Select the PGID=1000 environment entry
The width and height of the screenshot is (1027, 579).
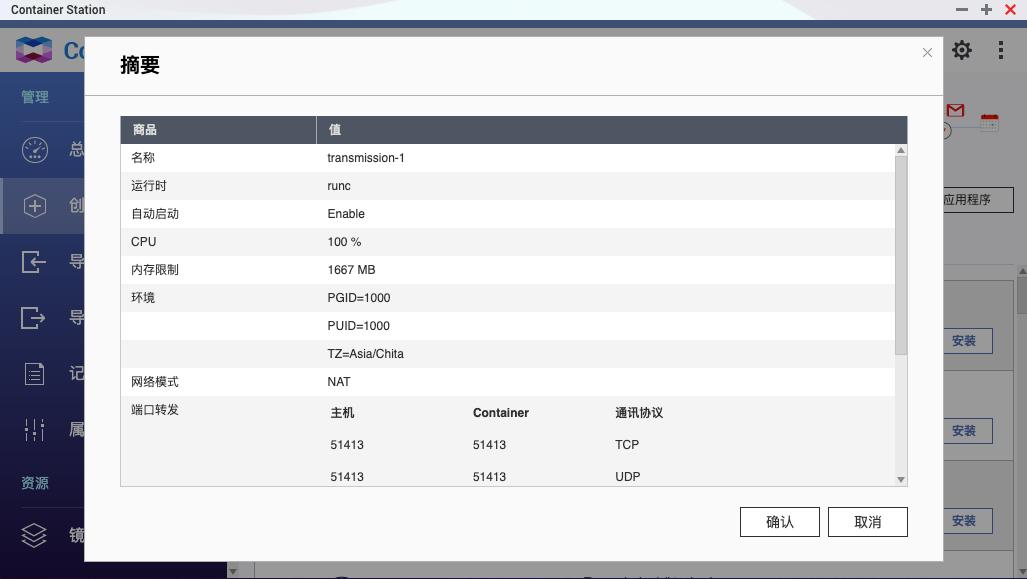[x=358, y=298]
